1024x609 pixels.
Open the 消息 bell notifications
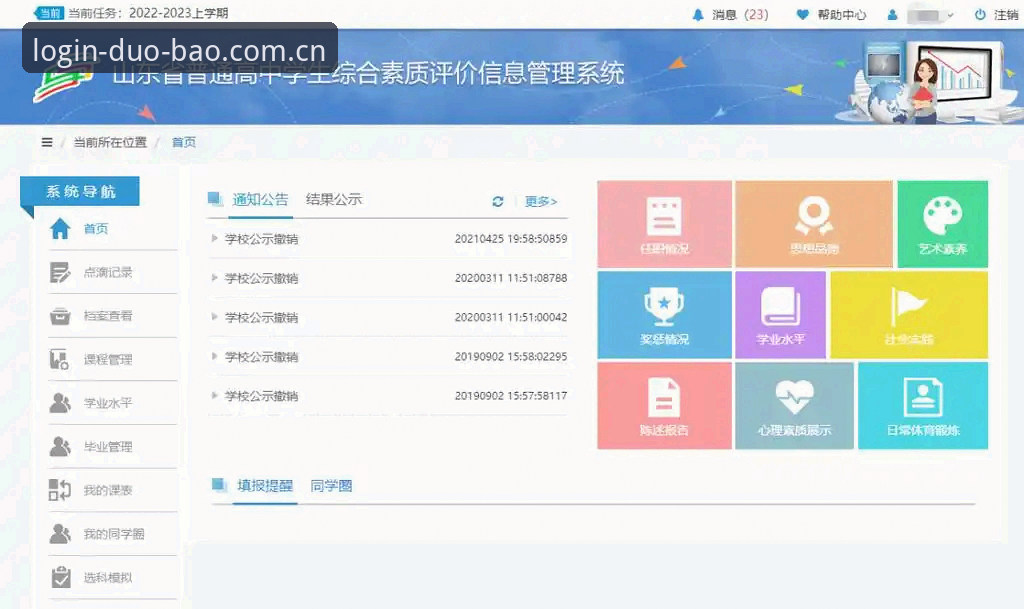click(698, 14)
